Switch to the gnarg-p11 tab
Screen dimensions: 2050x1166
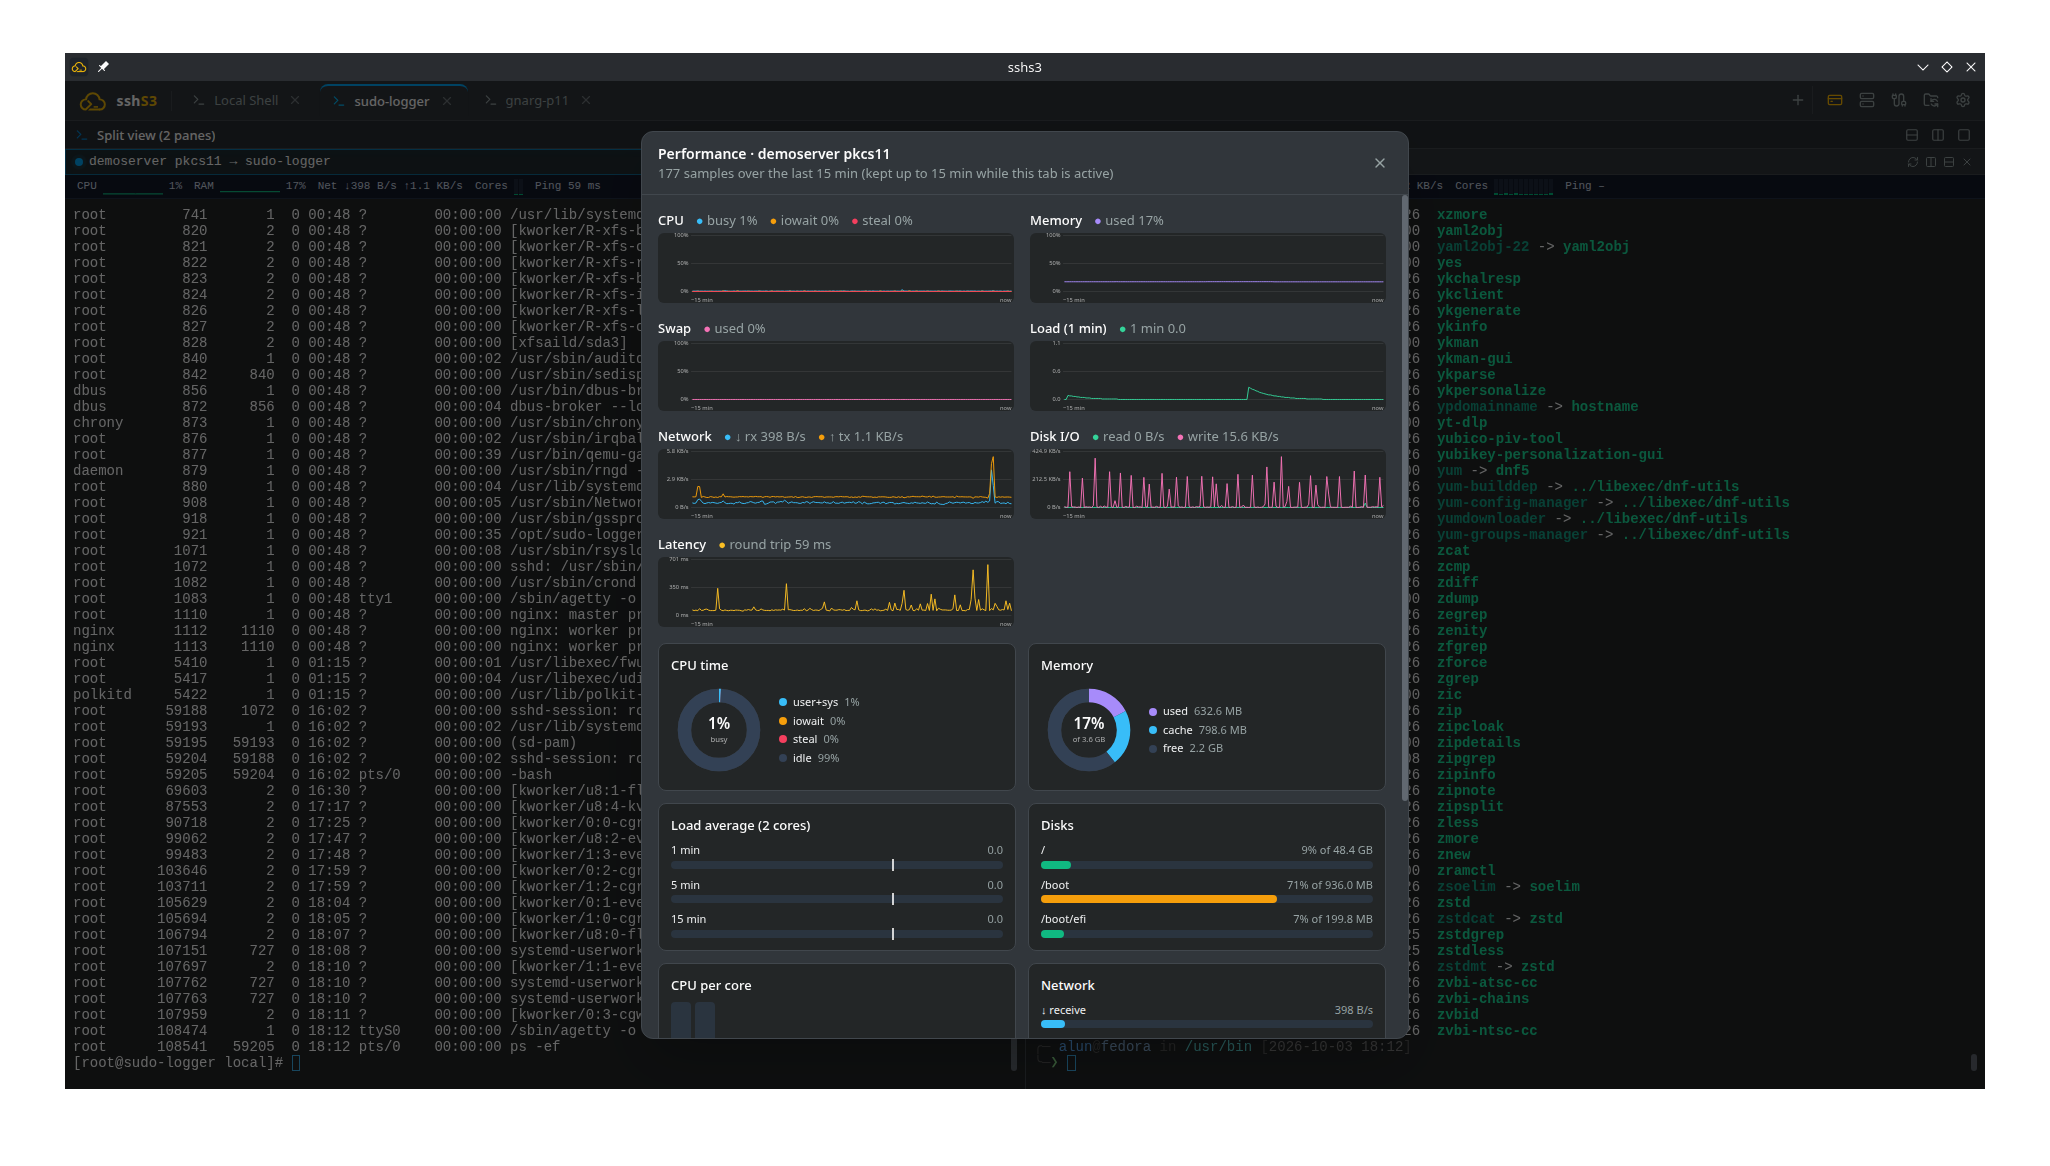(x=537, y=101)
